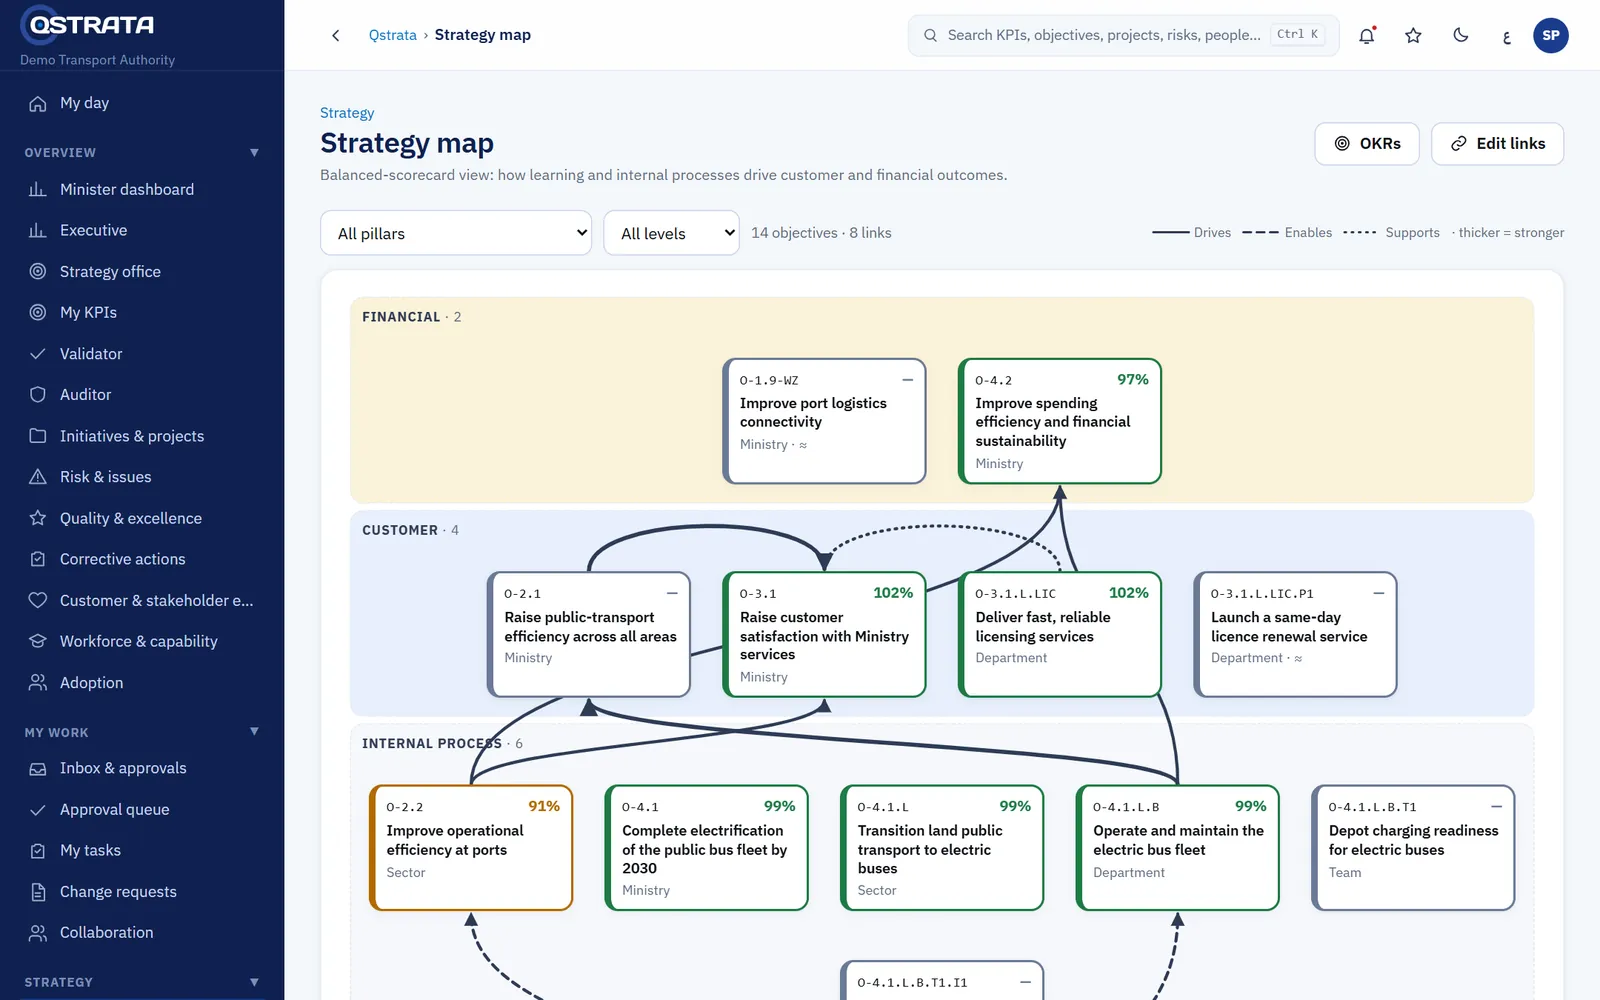Click the Edit links button
1600x1000 pixels.
pyautogui.click(x=1497, y=144)
